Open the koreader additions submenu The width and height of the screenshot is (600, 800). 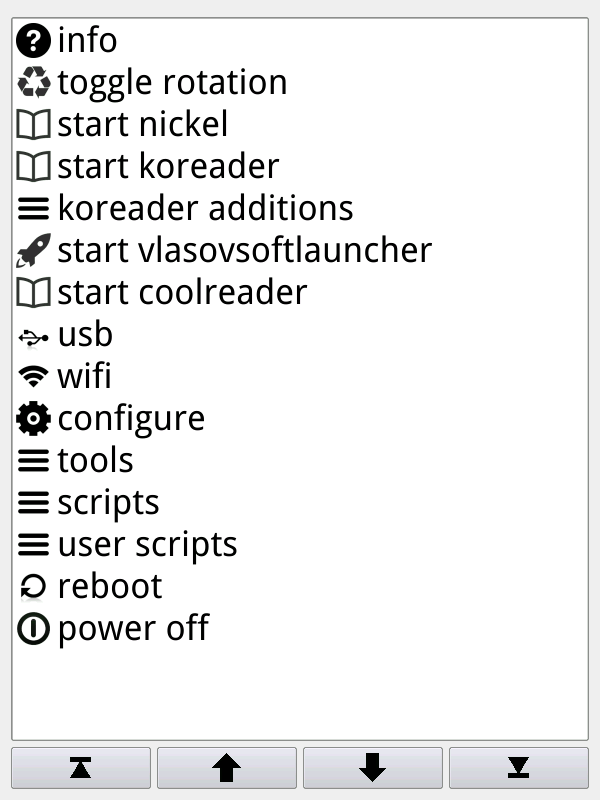205,209
